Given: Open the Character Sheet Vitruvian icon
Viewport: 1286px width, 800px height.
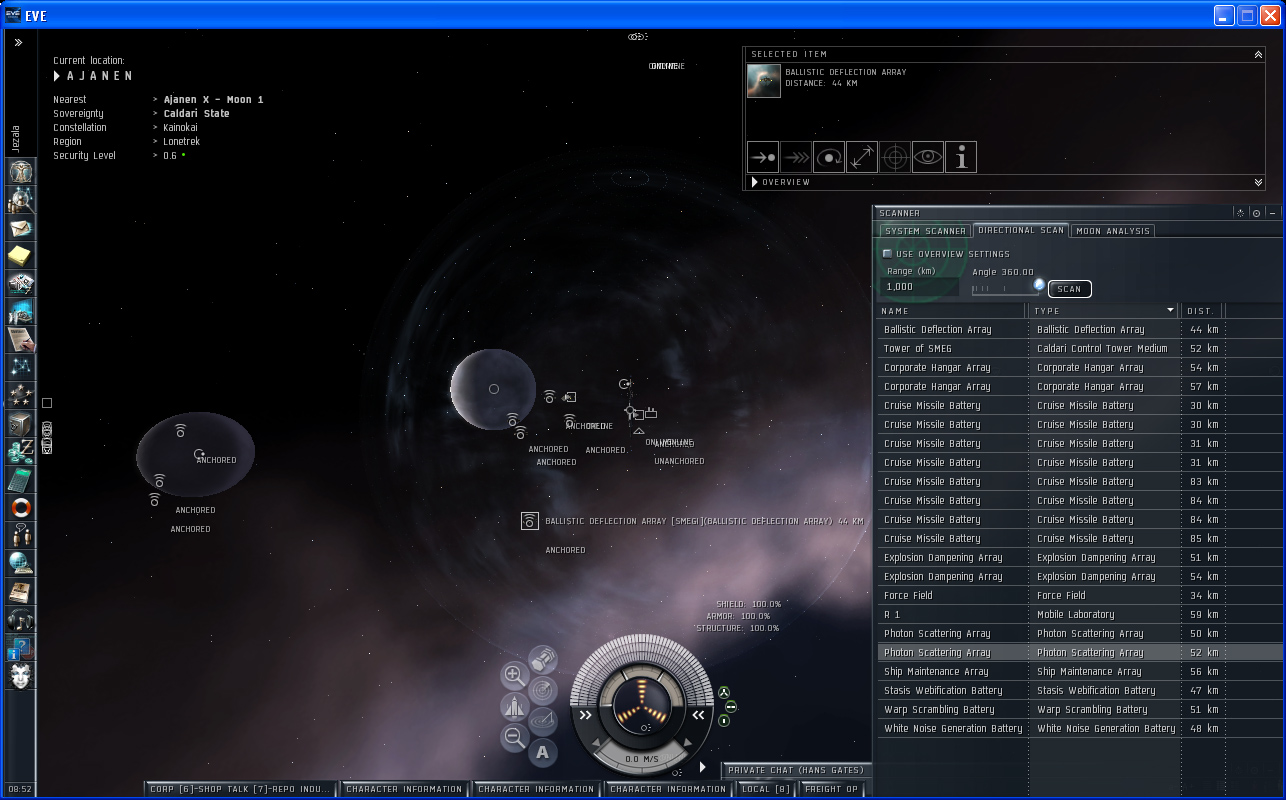Looking at the screenshot, I should click(21, 171).
